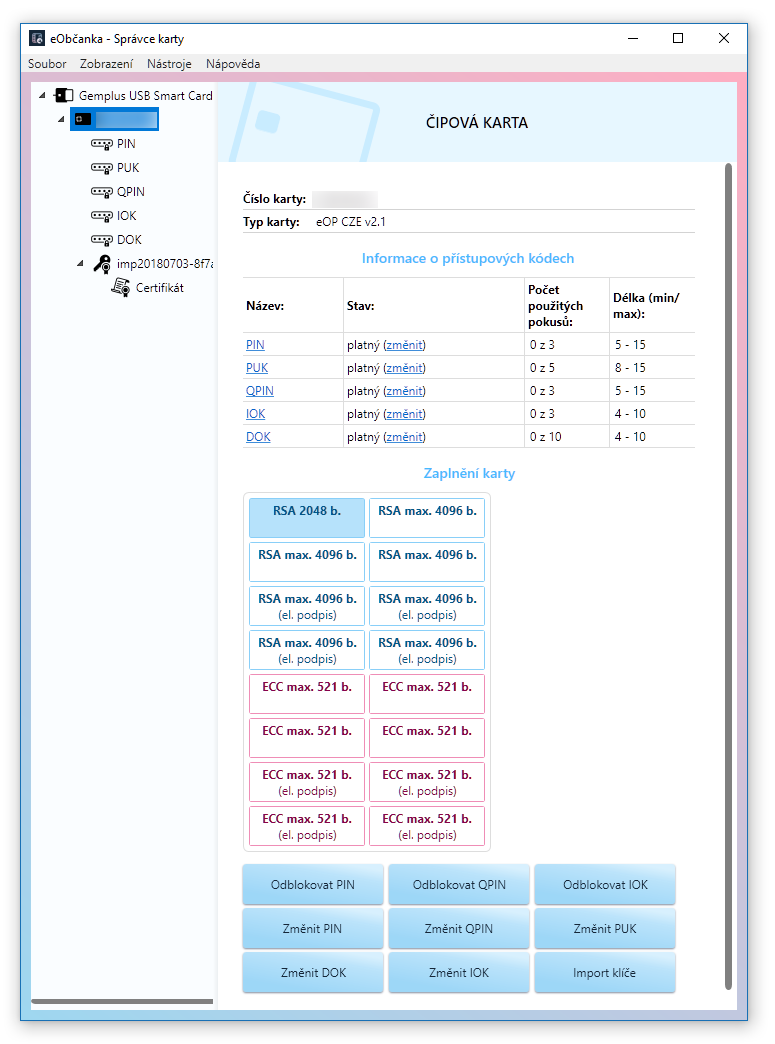Screen dimensions: 775x1044
Task: Click the Změnit QPIN button
Action: (x=459, y=929)
